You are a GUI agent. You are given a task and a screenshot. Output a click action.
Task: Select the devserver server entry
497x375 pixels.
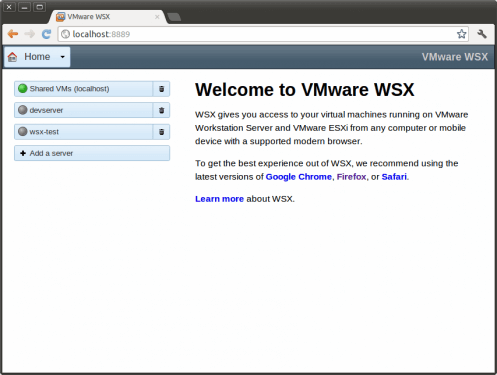tap(83, 110)
